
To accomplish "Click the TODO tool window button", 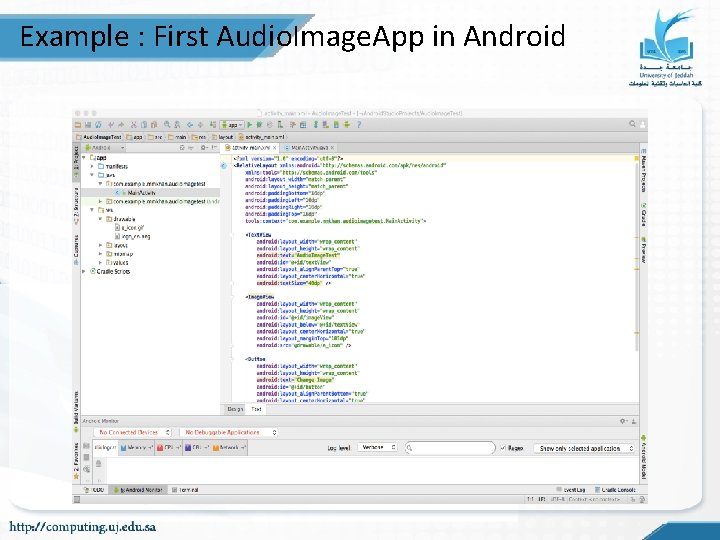I will [x=94, y=490].
